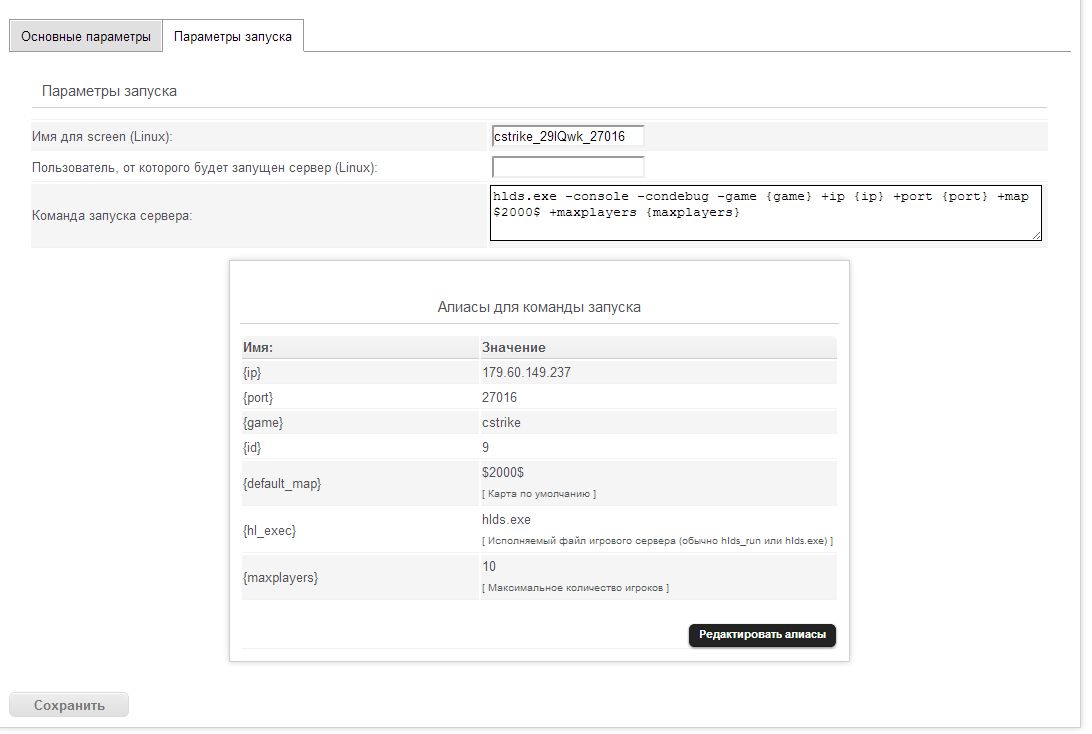Click the {game} alias name cell
1092x734 pixels.
click(262, 422)
